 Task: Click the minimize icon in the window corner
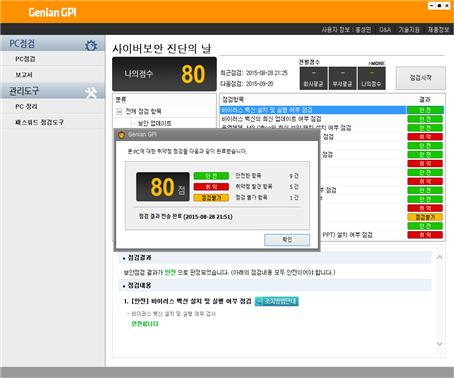pyautogui.click(x=431, y=6)
